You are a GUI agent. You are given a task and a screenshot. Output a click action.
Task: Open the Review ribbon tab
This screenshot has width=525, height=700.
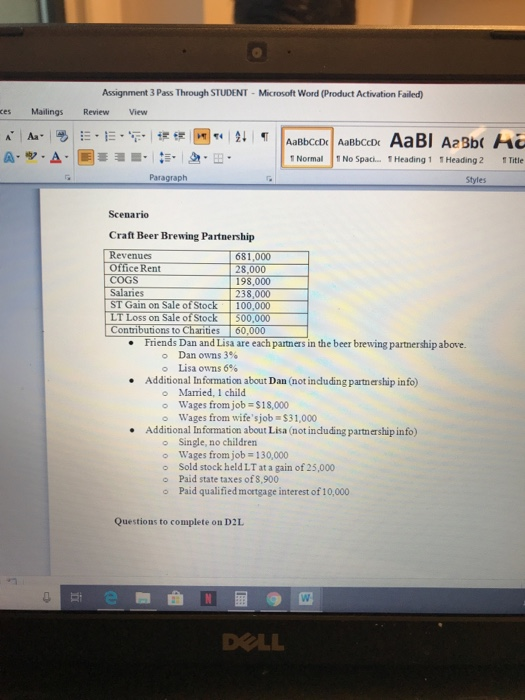(96, 112)
